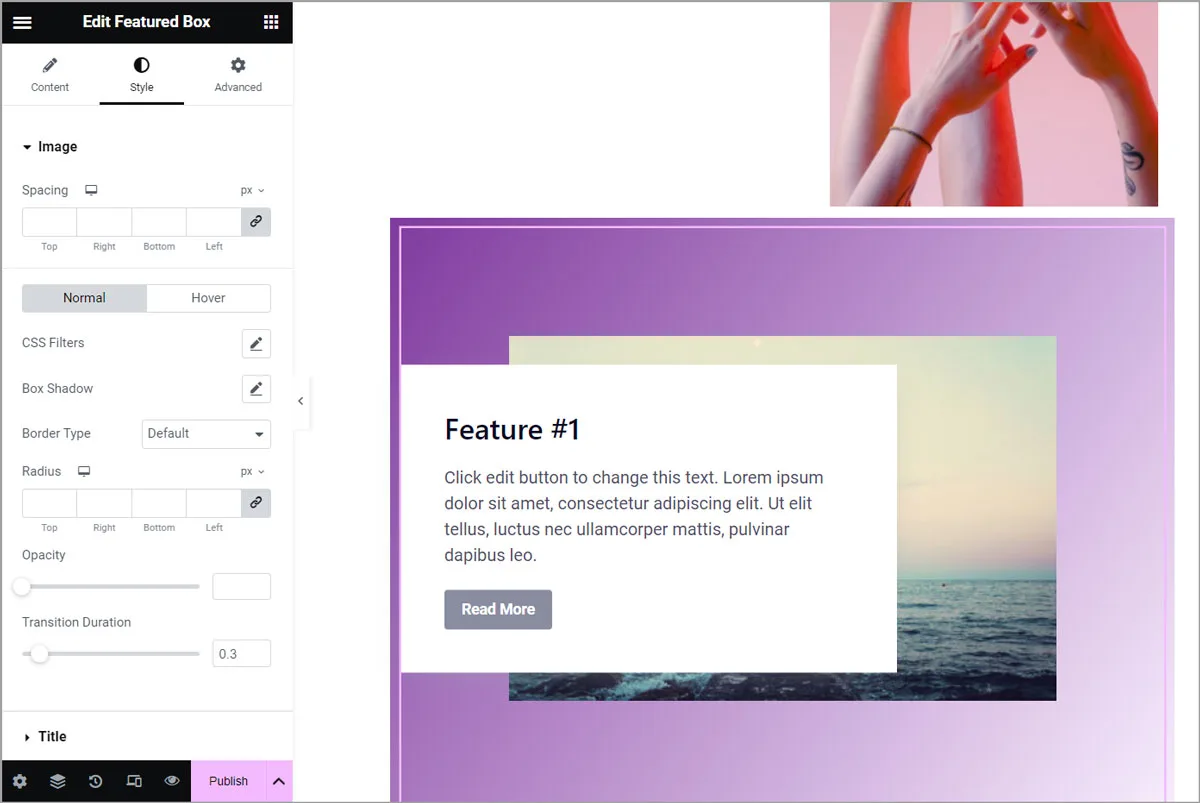This screenshot has width=1200, height=803.
Task: Click the Radius Top input field
Action: click(49, 503)
